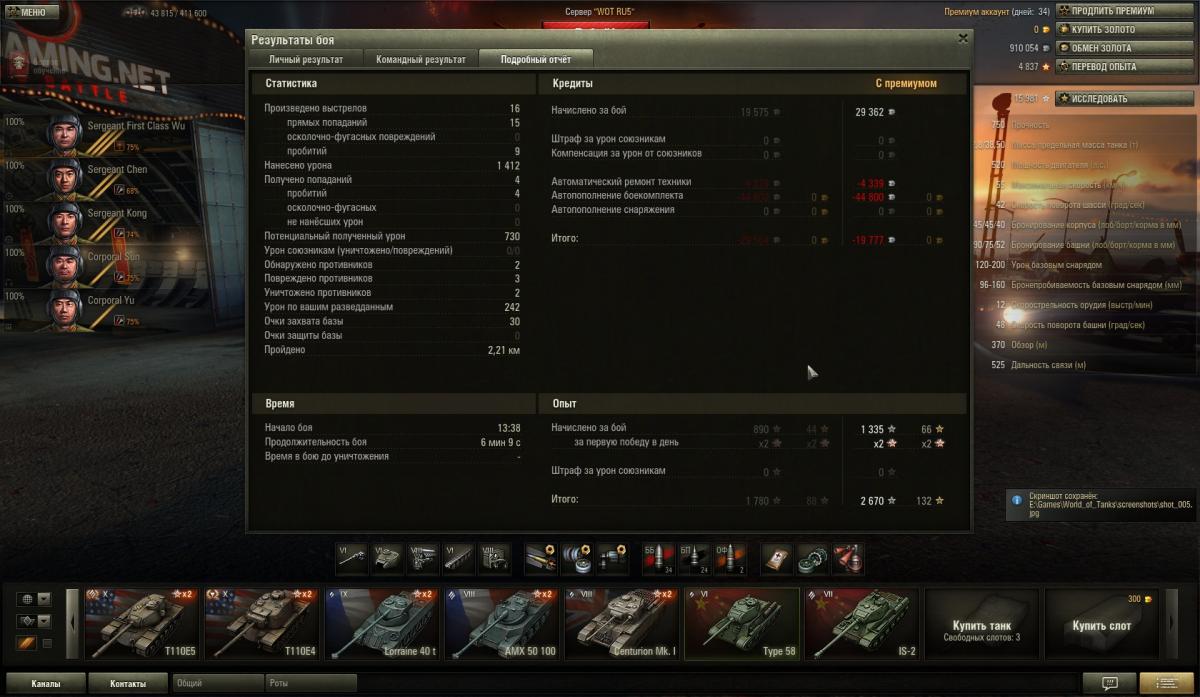The width and height of the screenshot is (1200, 697).
Task: Open the Командный результат tab
Action: click(420, 60)
